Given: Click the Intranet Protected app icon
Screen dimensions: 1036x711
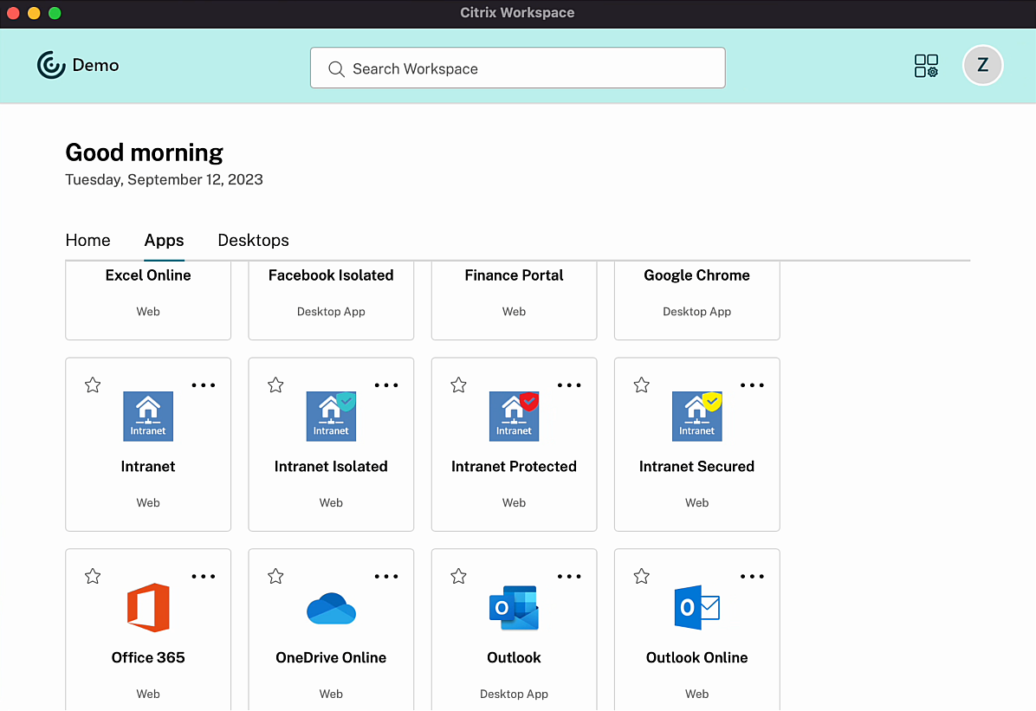Looking at the screenshot, I should 514,416.
